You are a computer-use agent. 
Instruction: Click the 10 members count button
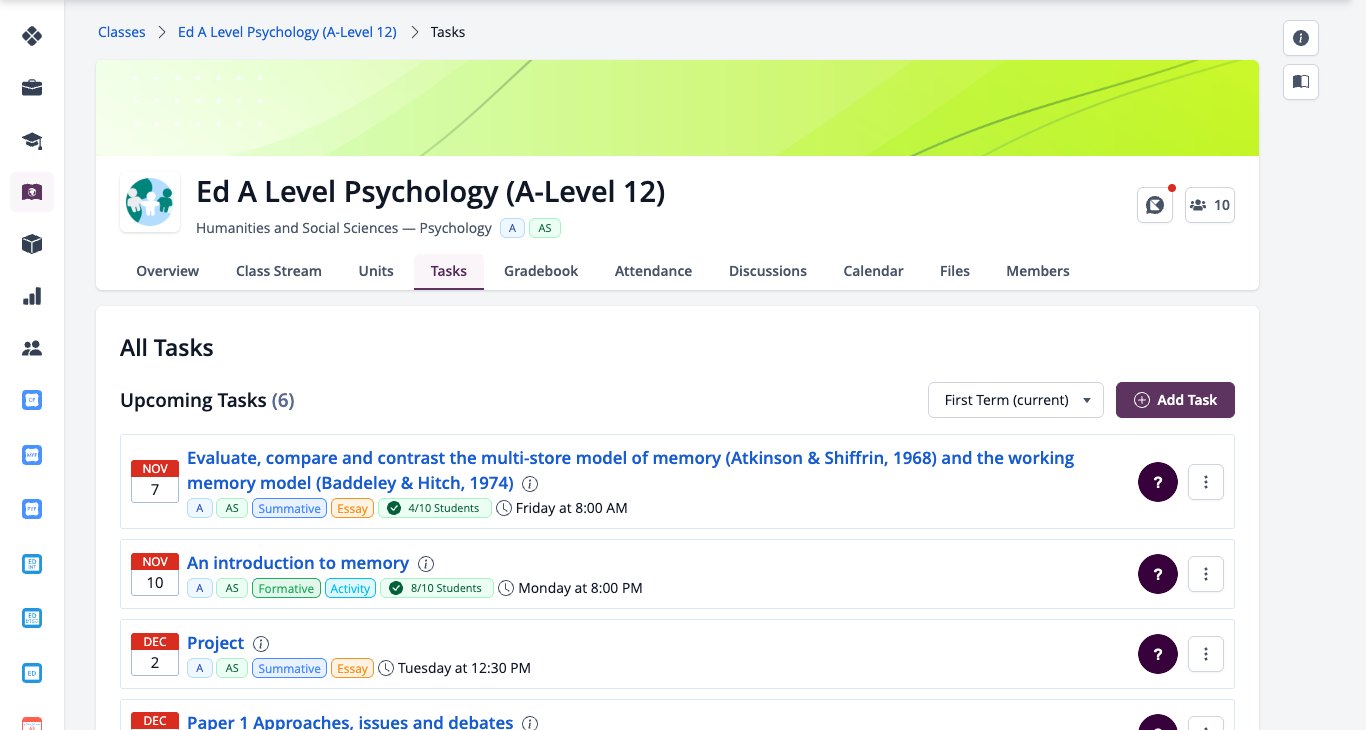tap(1210, 205)
